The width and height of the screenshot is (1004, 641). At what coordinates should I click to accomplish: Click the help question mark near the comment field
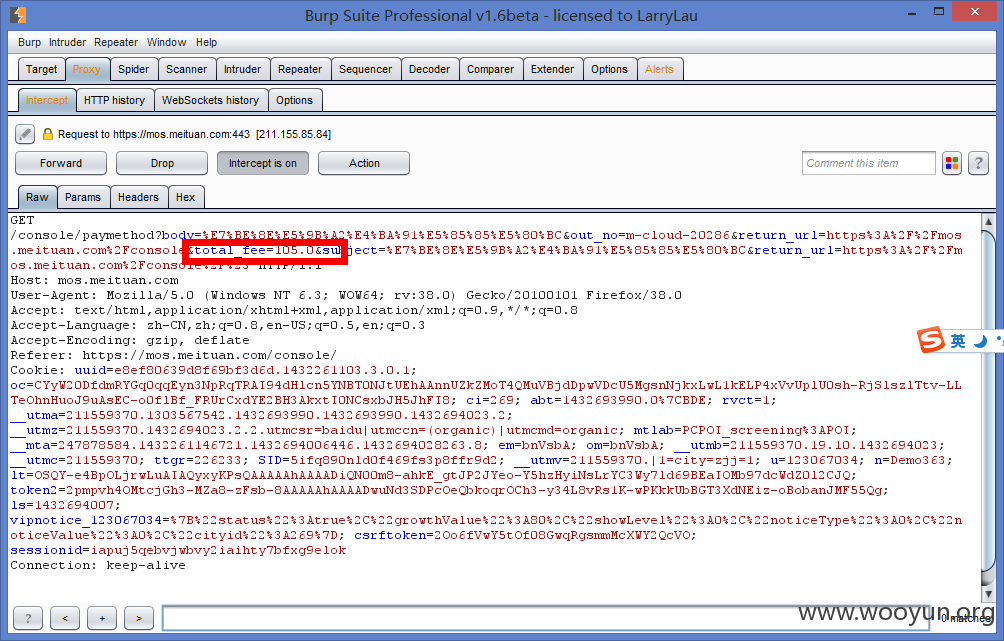pos(978,163)
